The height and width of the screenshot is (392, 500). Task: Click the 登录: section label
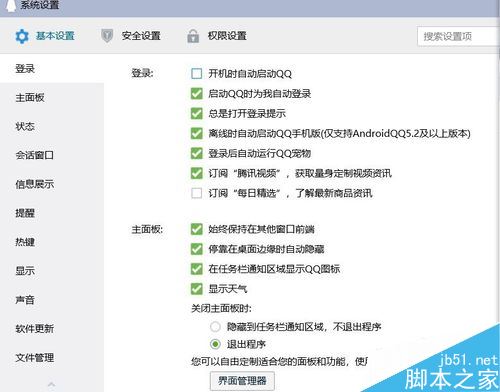pos(142,73)
